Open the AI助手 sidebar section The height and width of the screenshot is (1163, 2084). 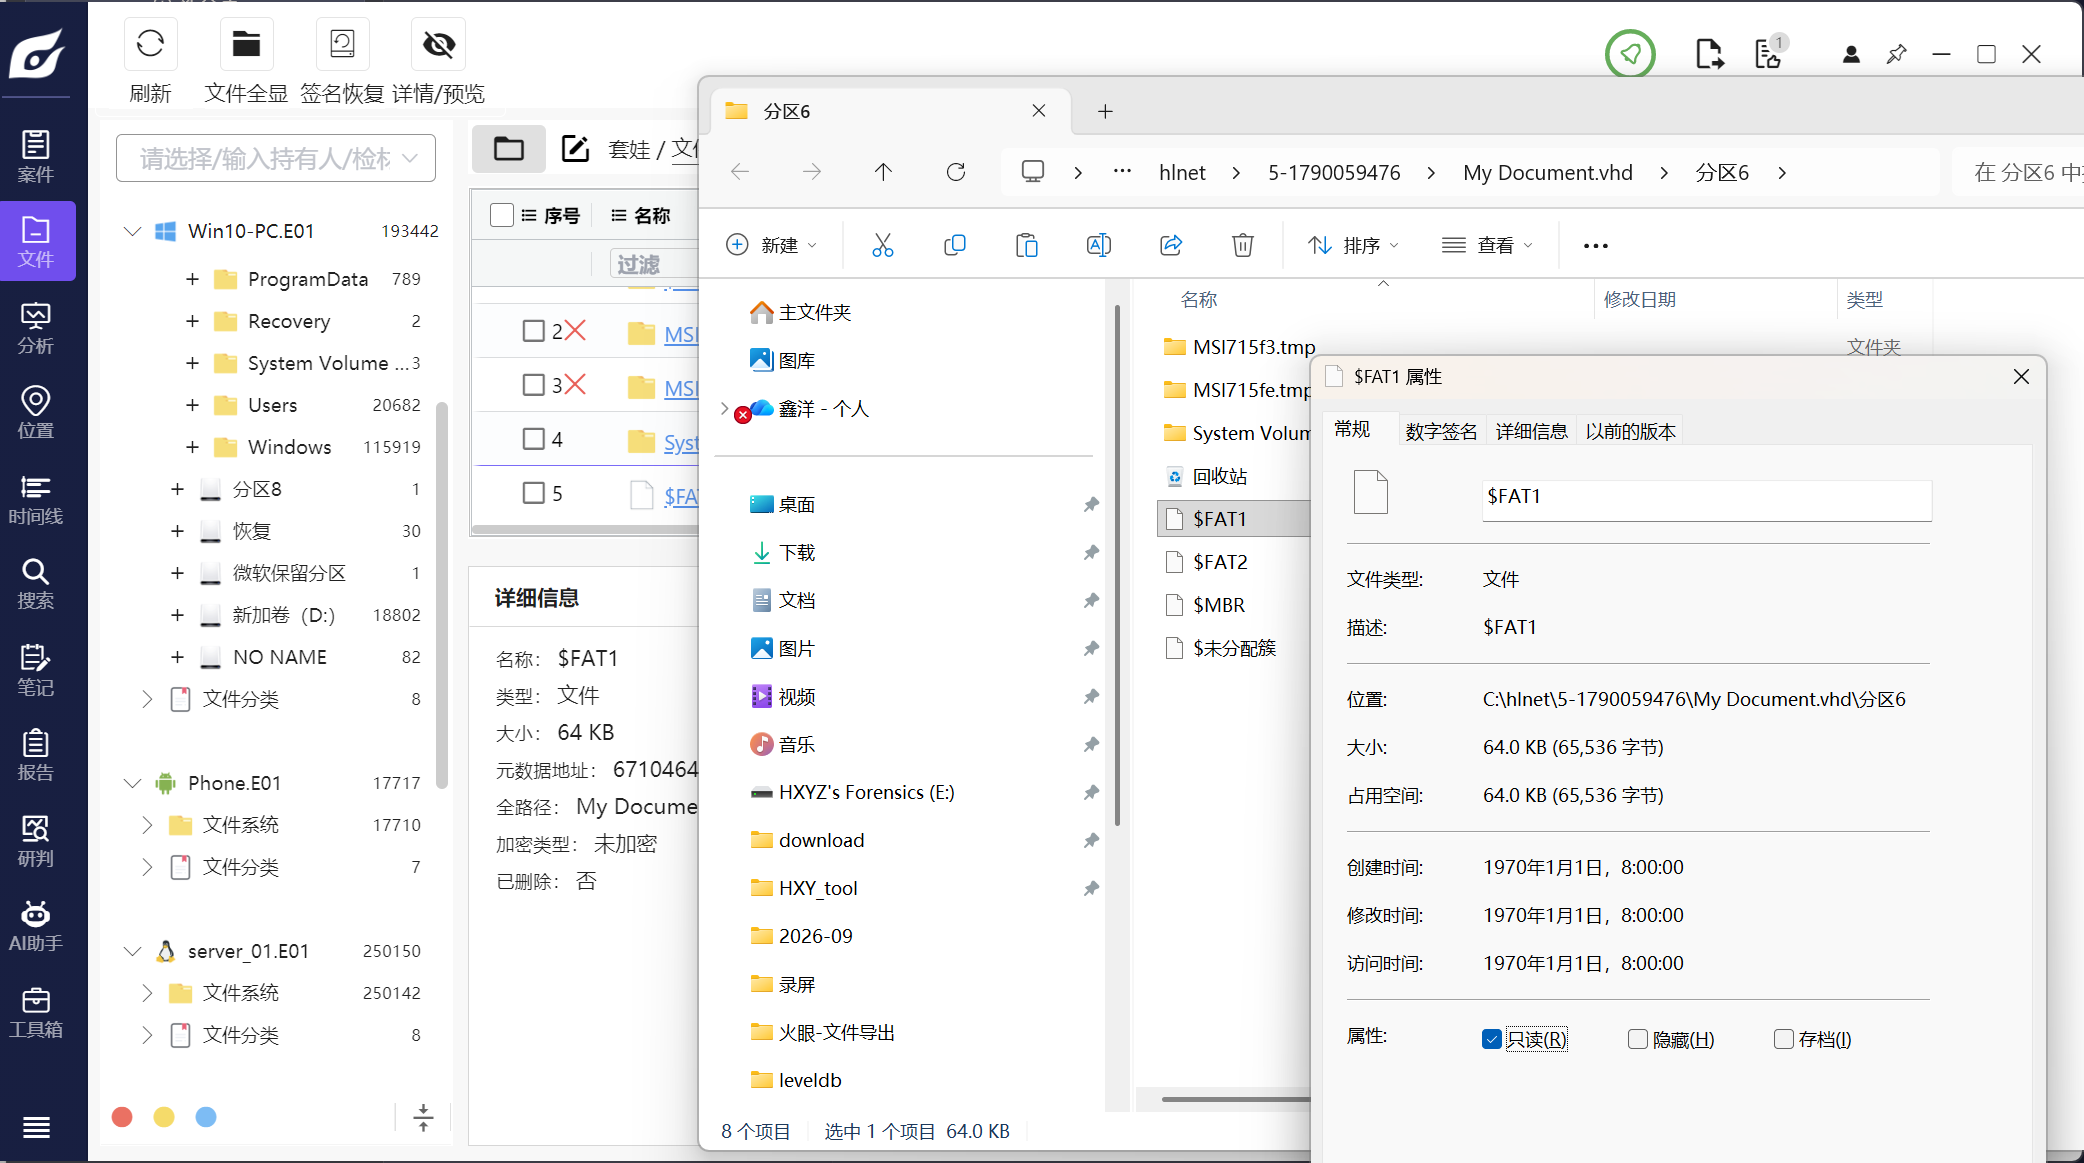[36, 926]
